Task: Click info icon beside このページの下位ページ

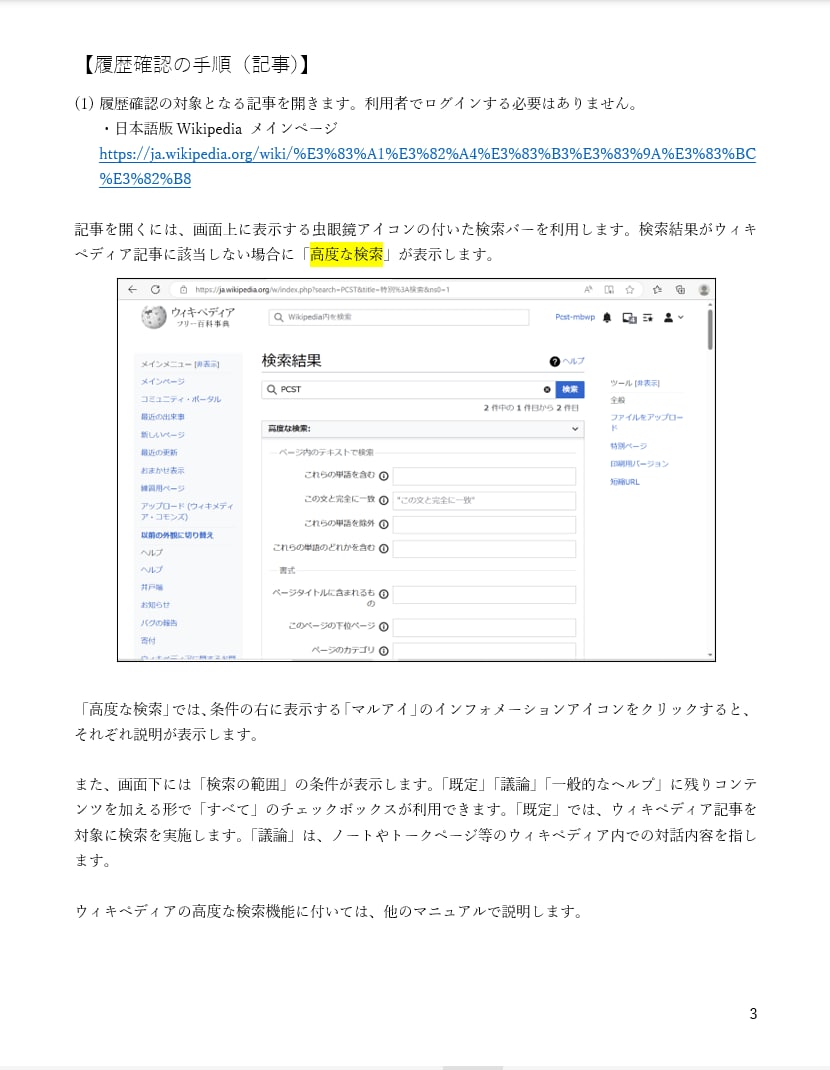Action: point(384,626)
